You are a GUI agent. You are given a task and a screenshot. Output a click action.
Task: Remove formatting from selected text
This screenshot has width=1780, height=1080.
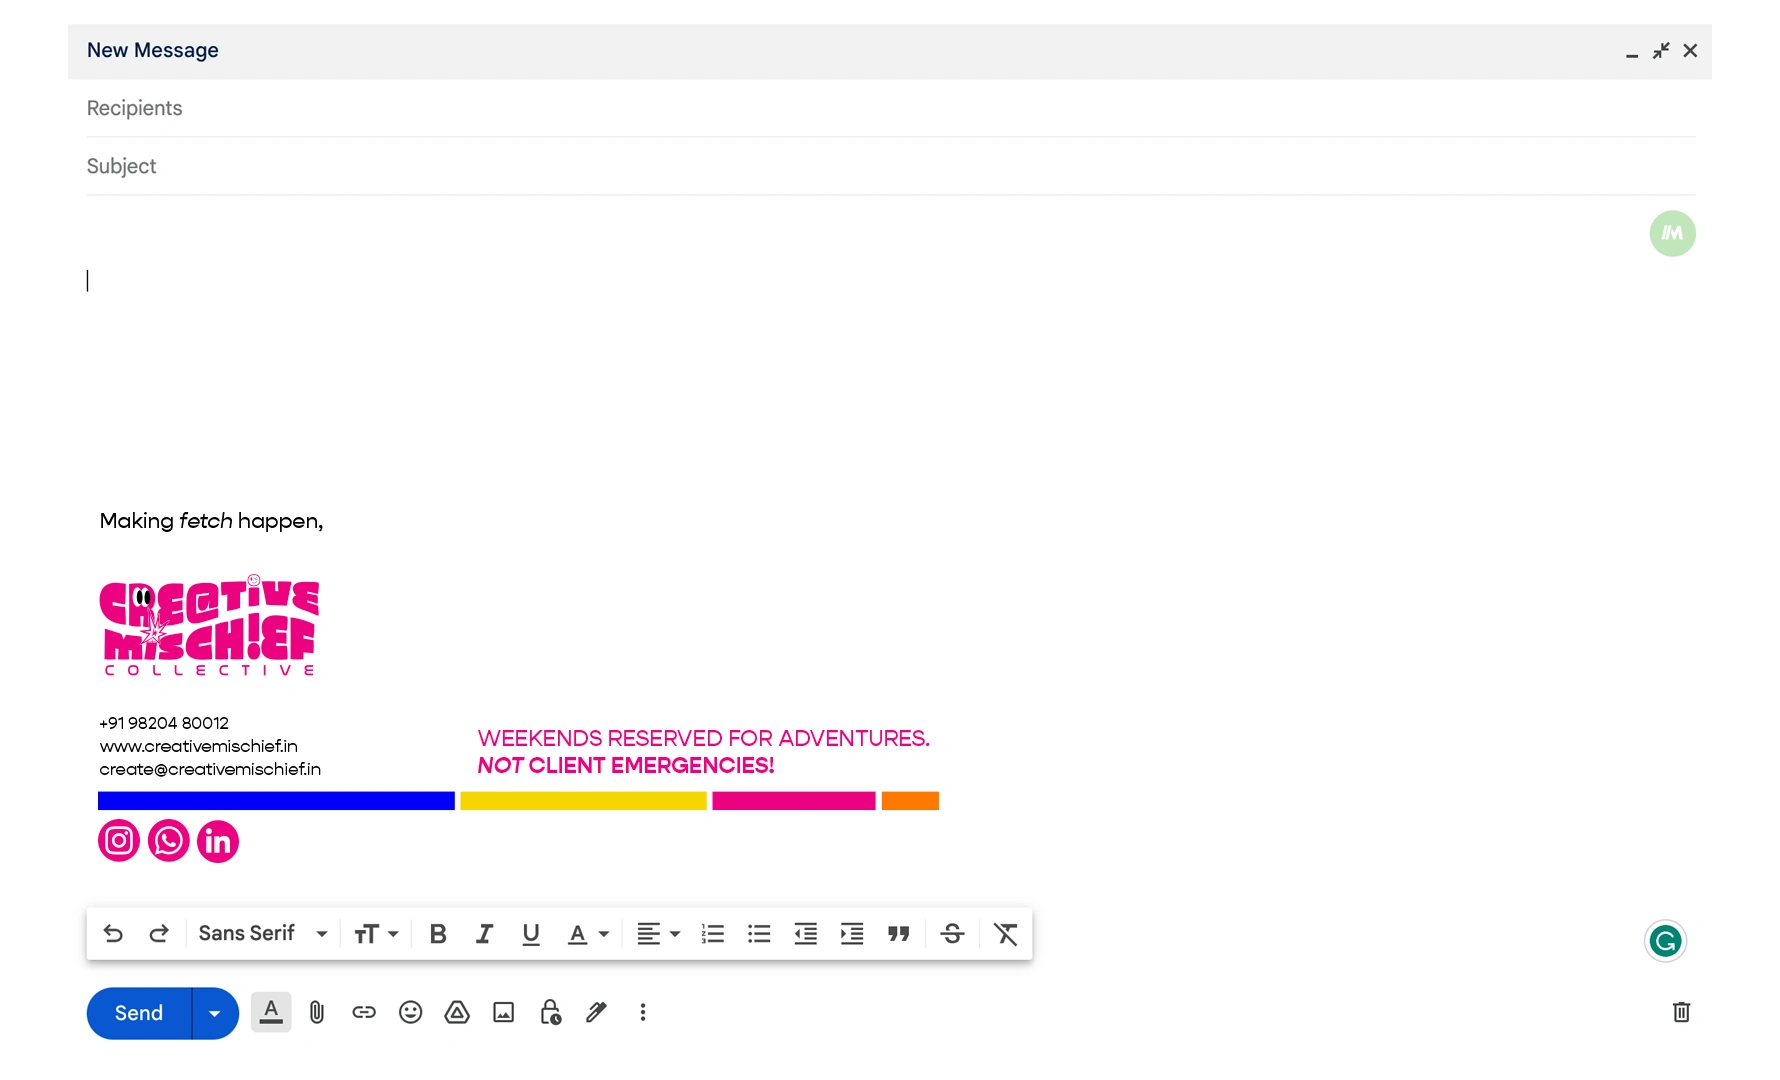pyautogui.click(x=1006, y=934)
